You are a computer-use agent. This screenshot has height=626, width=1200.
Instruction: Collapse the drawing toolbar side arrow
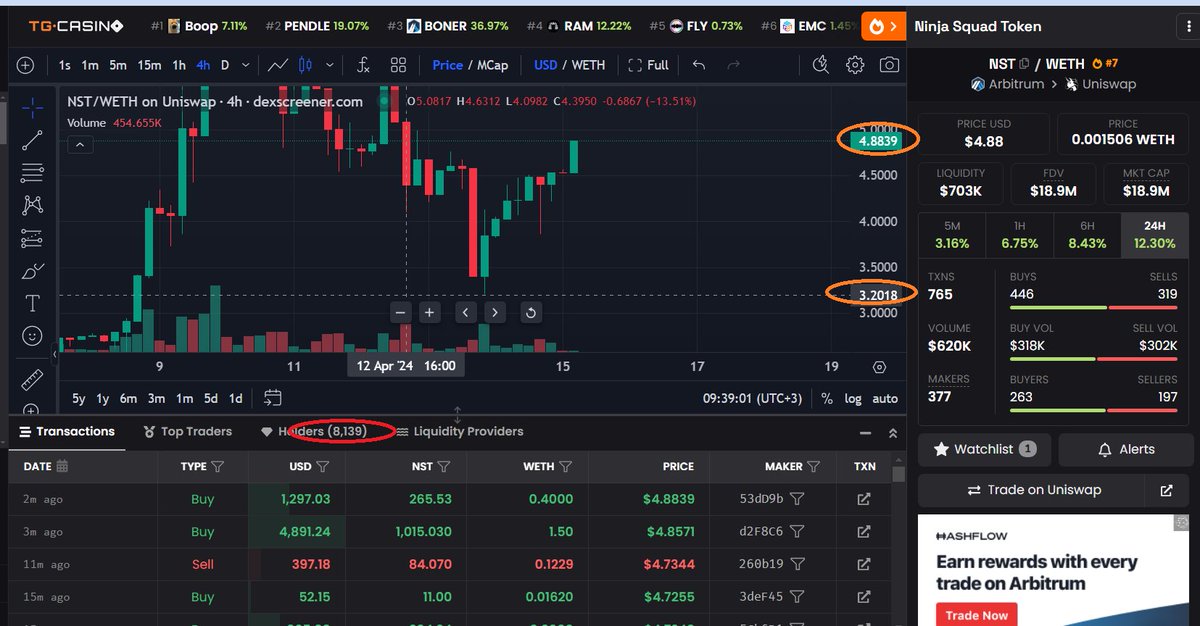(x=55, y=355)
